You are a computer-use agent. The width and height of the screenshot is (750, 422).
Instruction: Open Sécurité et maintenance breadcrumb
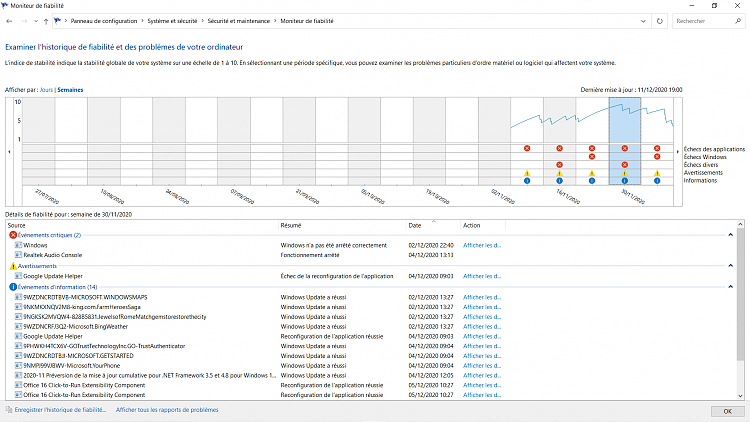(239, 21)
